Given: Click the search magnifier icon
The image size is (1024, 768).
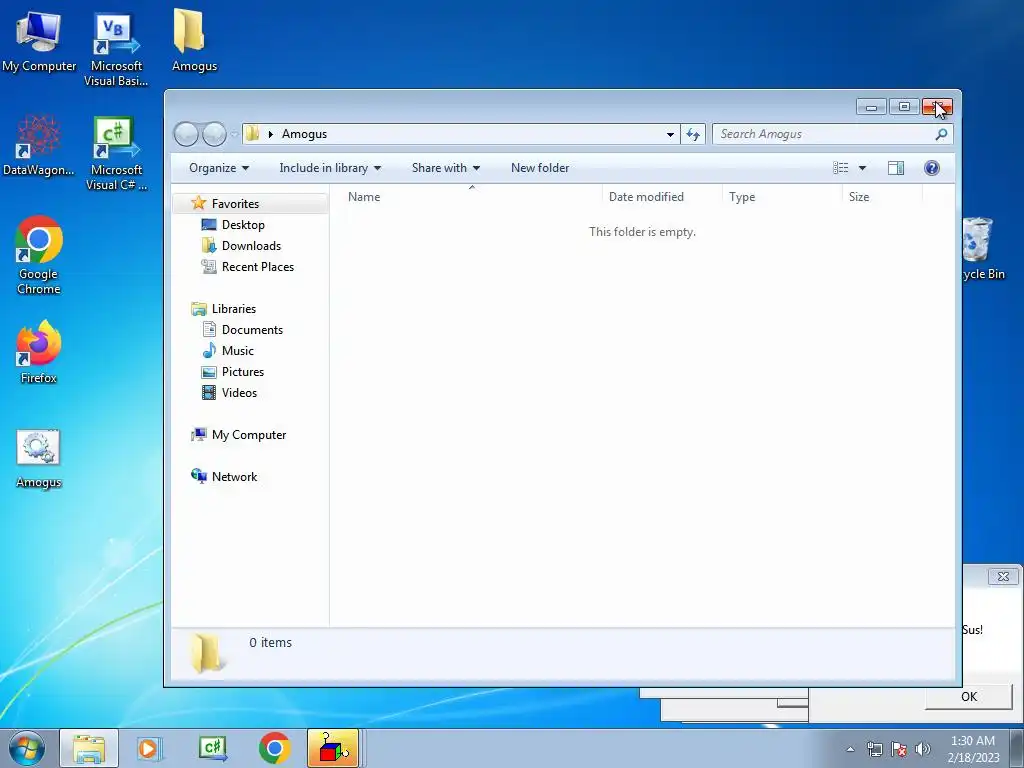Looking at the screenshot, I should coord(941,134).
